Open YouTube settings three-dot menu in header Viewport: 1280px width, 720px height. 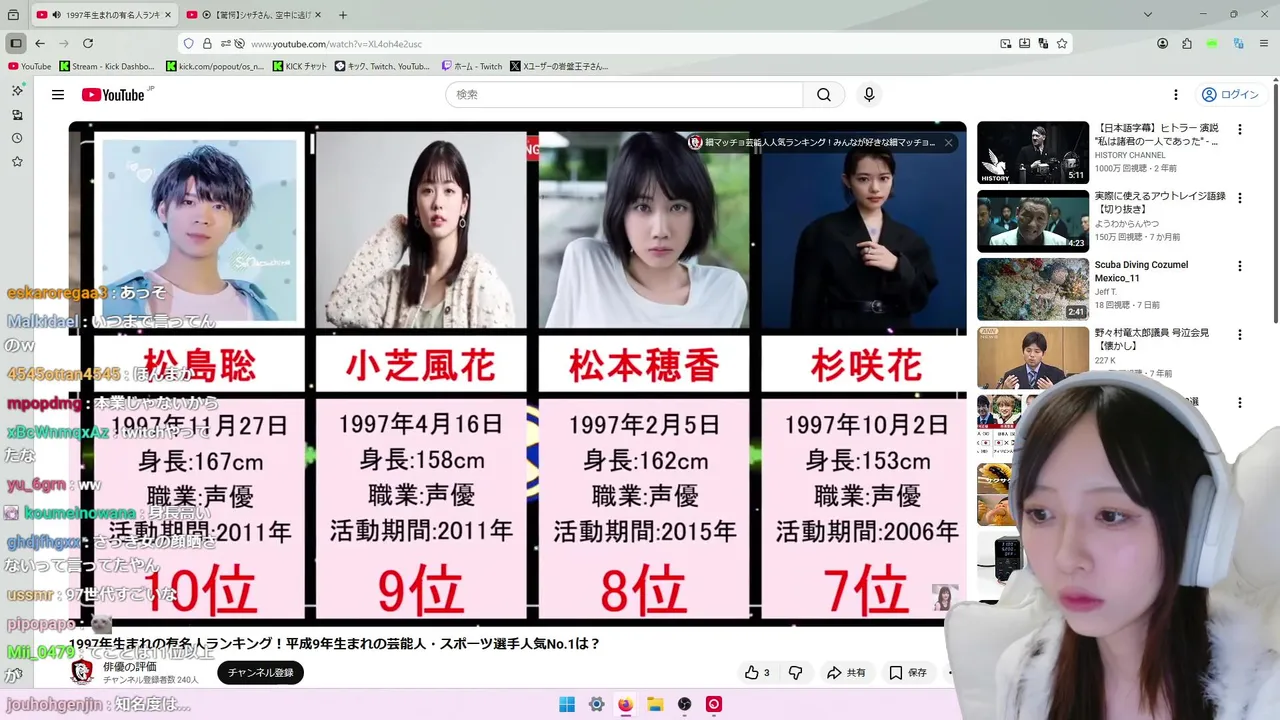[x=1176, y=95]
